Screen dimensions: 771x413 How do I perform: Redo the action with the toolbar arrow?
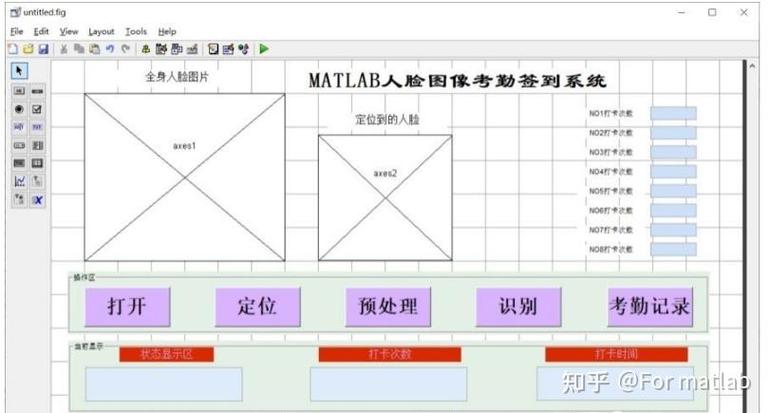(x=125, y=49)
